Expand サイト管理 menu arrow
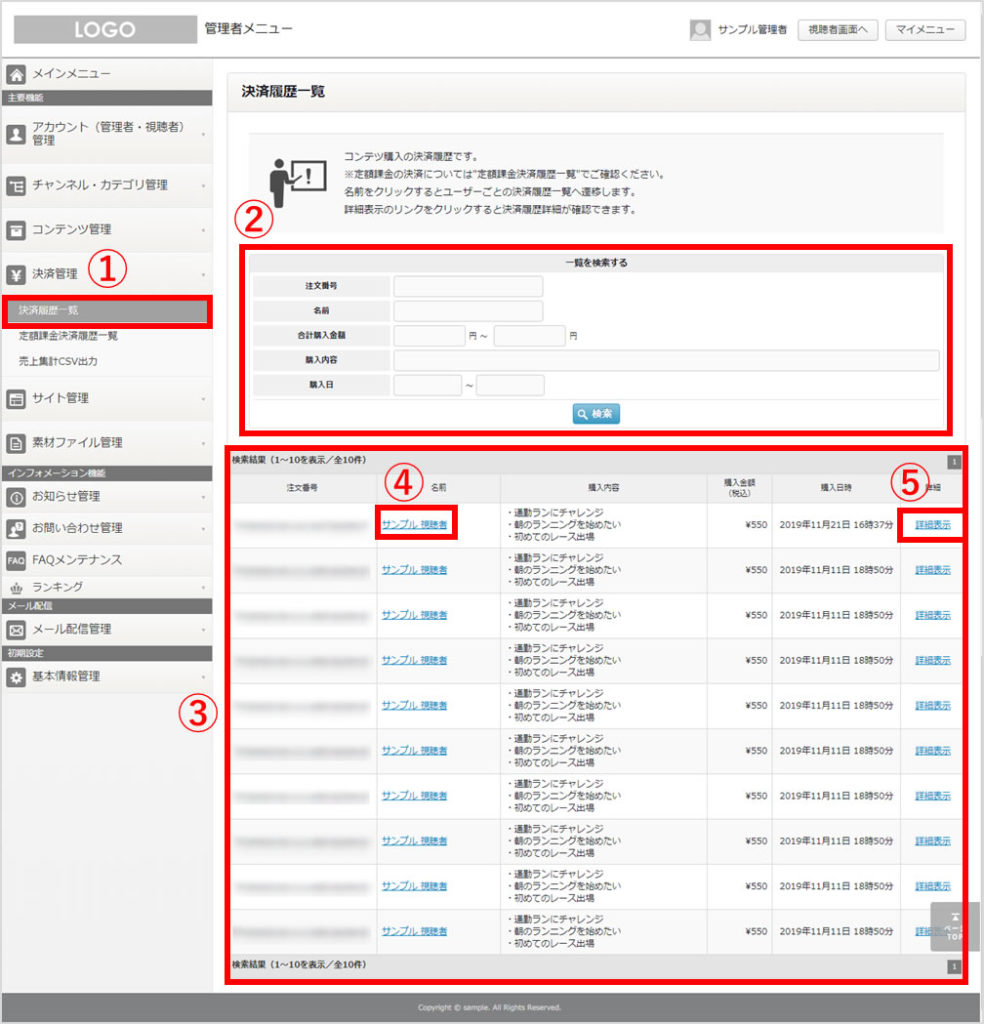 (x=204, y=398)
